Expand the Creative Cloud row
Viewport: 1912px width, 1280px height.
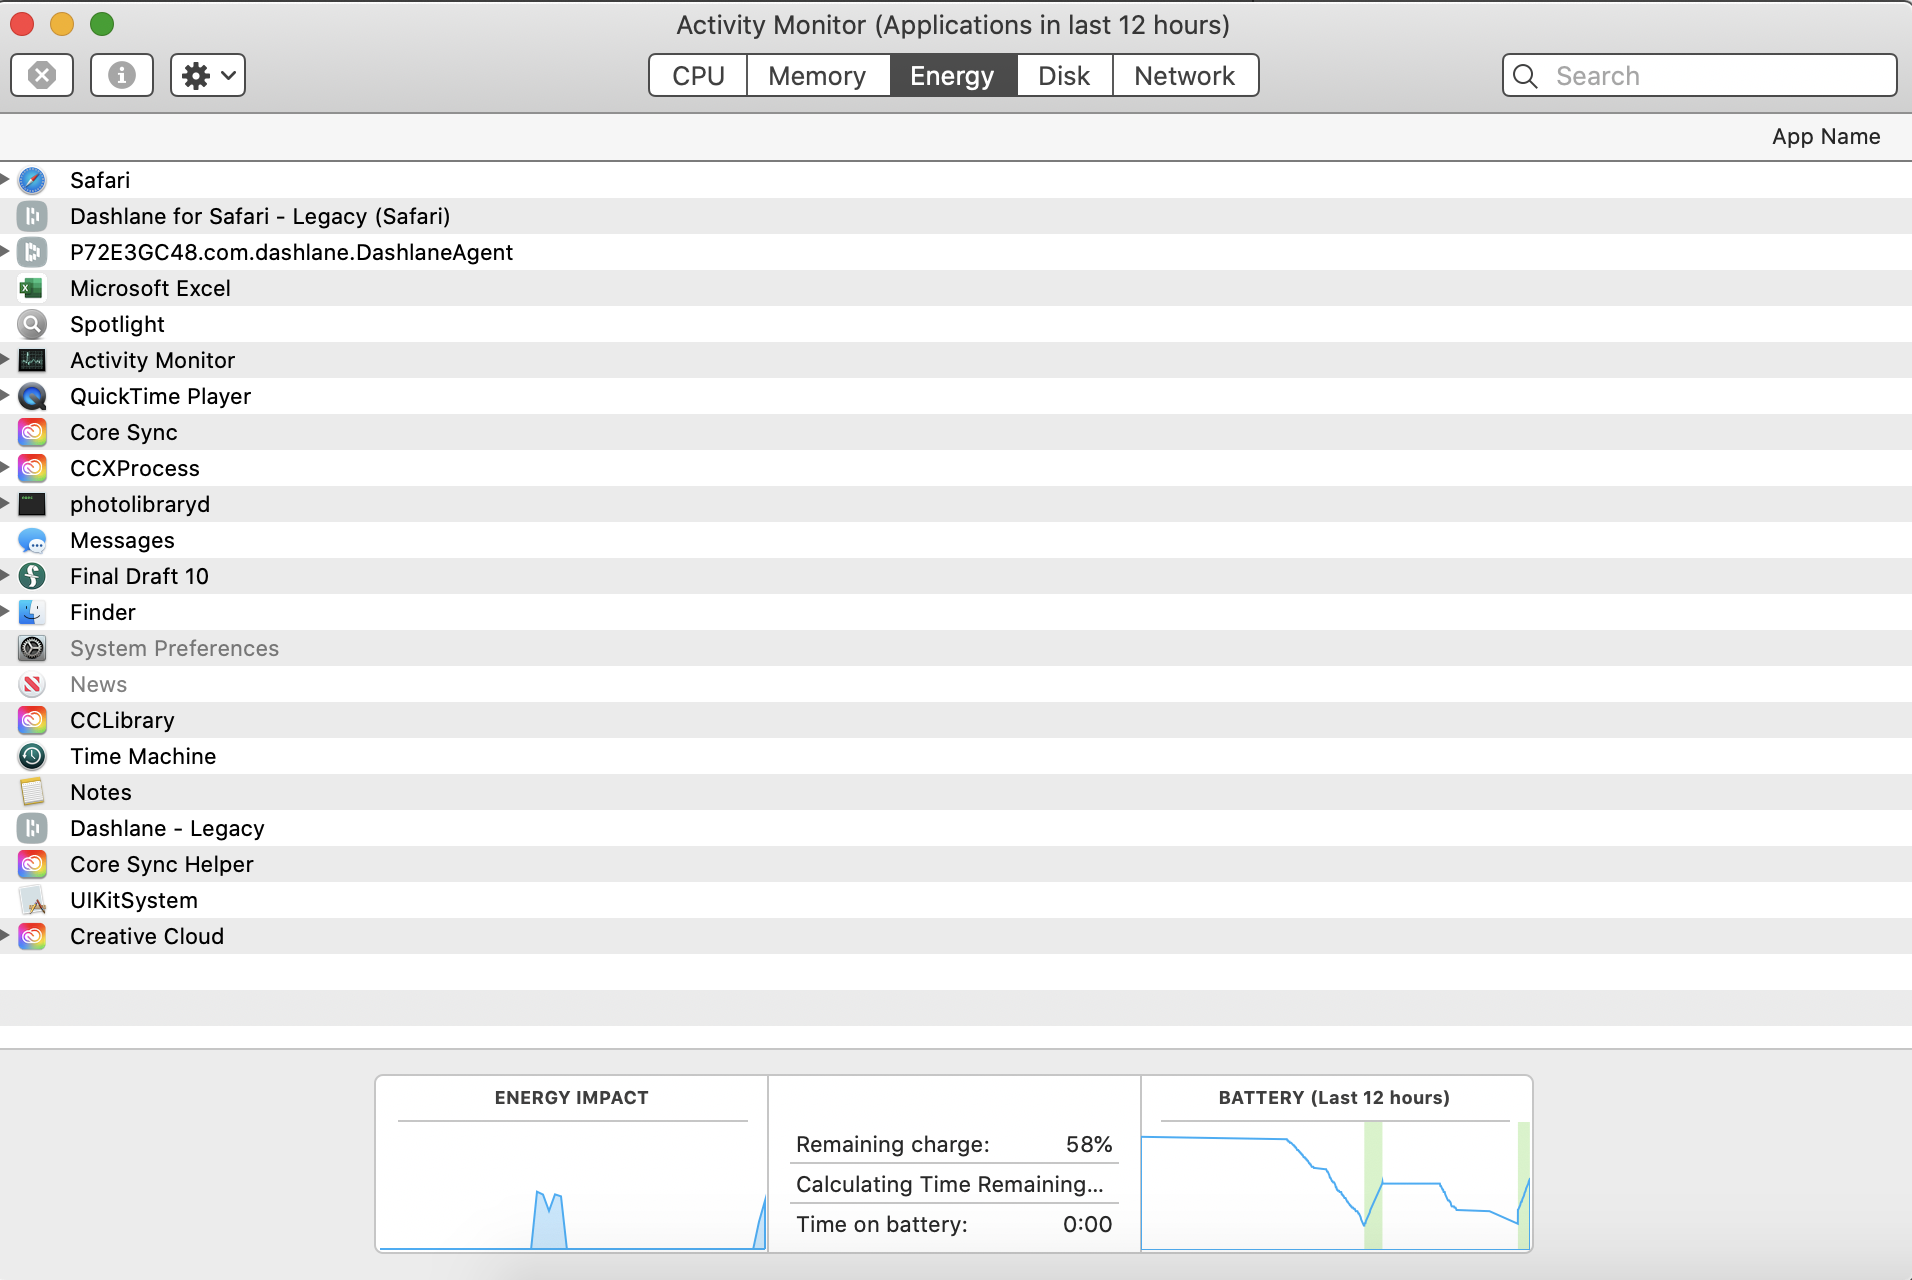[x=5, y=935]
